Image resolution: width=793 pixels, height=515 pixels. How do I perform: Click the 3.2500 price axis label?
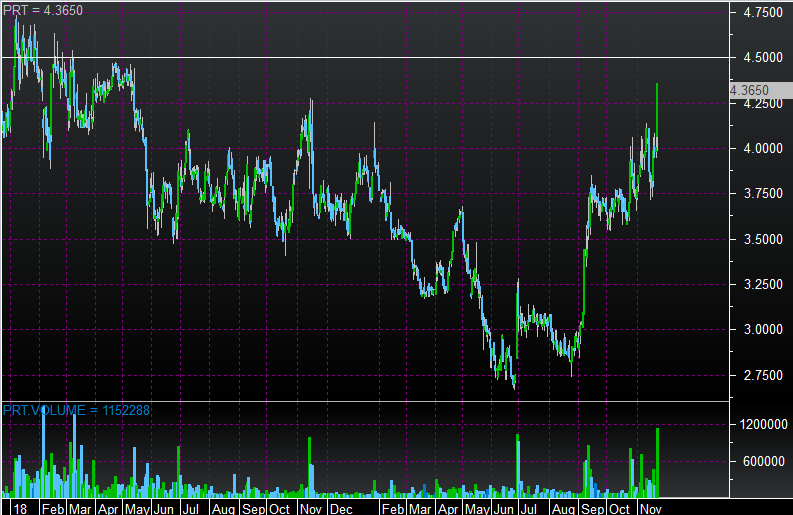point(755,285)
